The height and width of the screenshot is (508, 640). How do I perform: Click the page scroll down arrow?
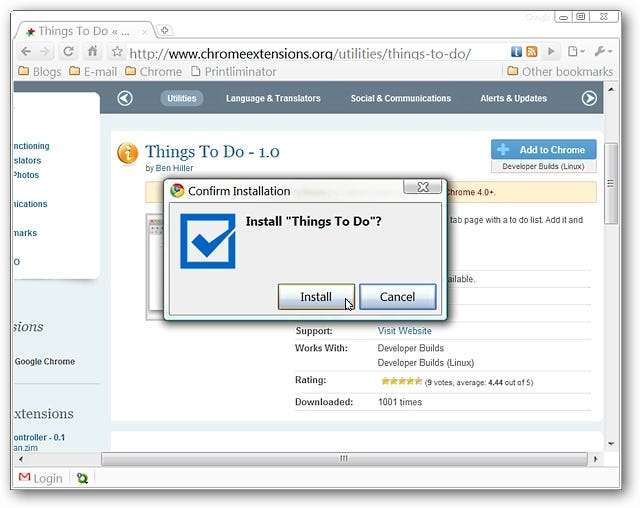[x=611, y=444]
